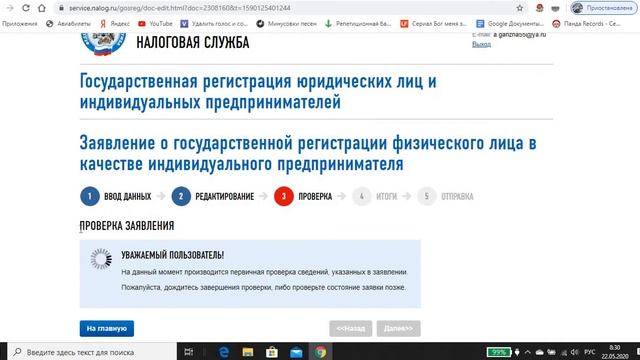The width and height of the screenshot is (640, 360).
Task: Select step 5 Отправка
Action: (445, 196)
